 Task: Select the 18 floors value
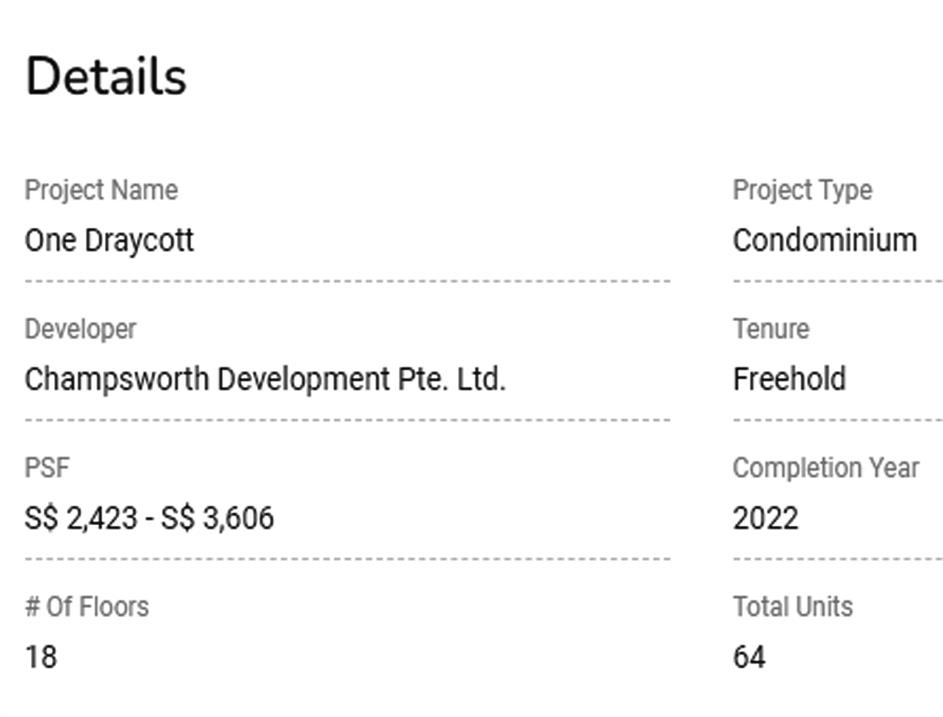pyautogui.click(x=41, y=657)
